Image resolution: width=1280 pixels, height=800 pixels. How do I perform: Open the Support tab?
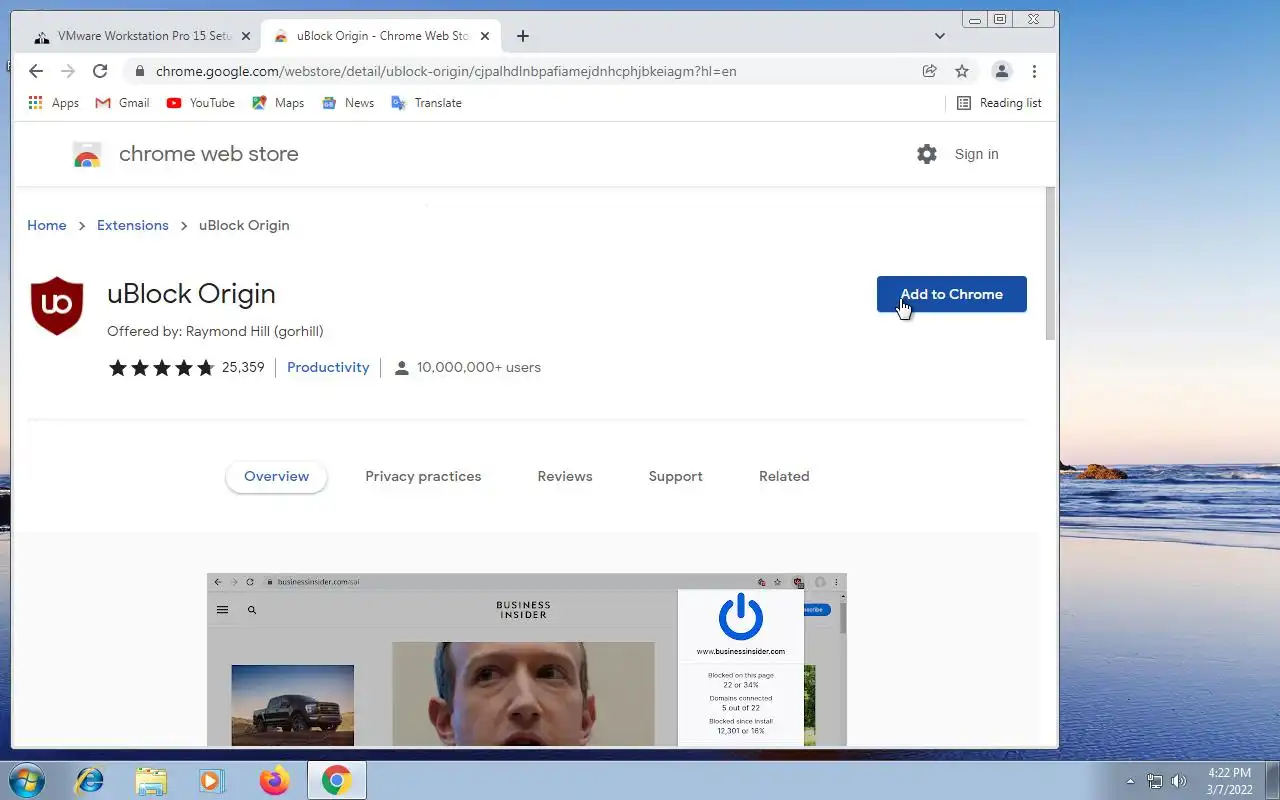click(x=675, y=477)
